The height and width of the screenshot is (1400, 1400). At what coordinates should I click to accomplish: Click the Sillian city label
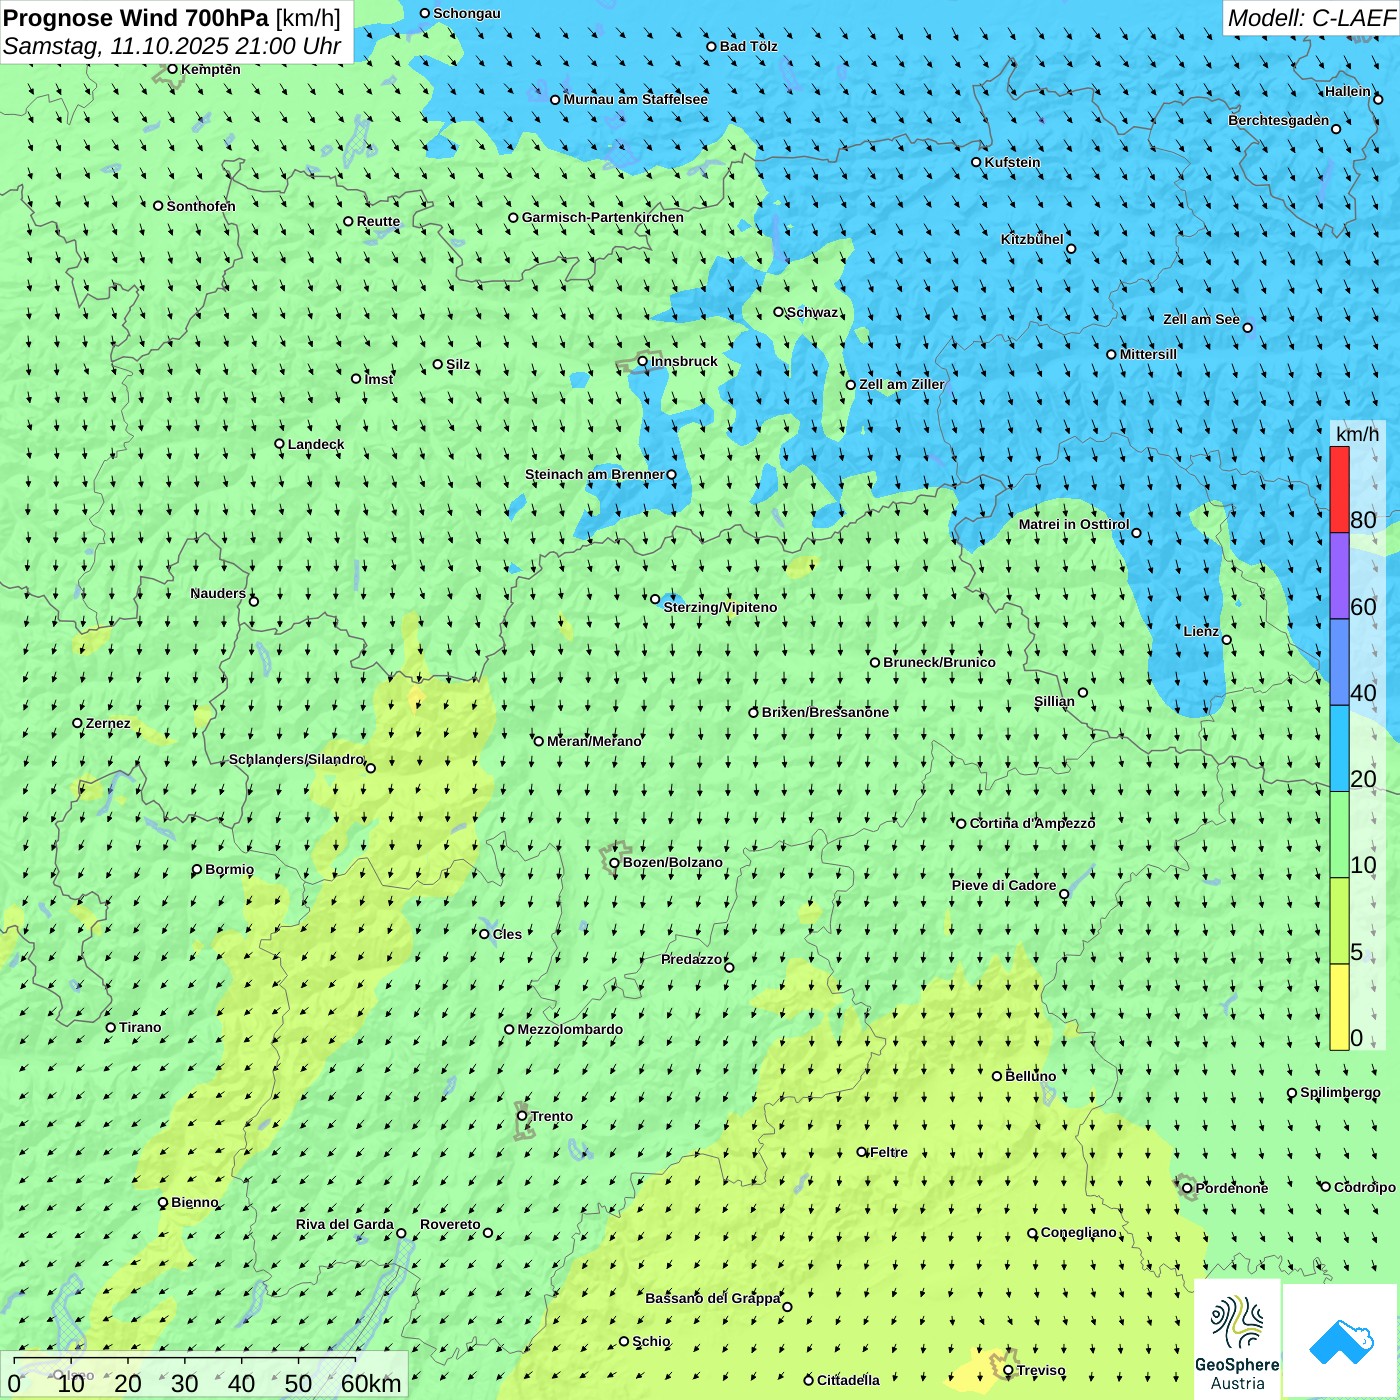[1054, 701]
